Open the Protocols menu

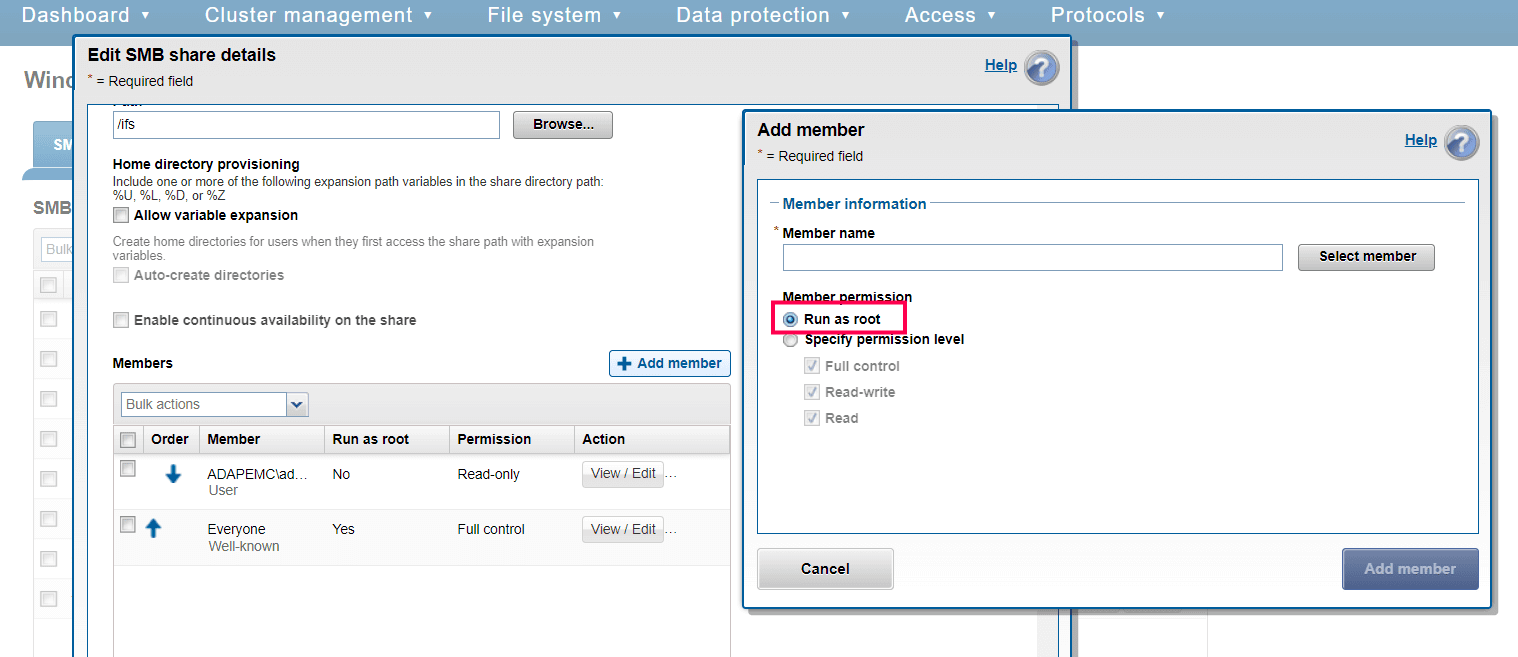coord(1107,15)
